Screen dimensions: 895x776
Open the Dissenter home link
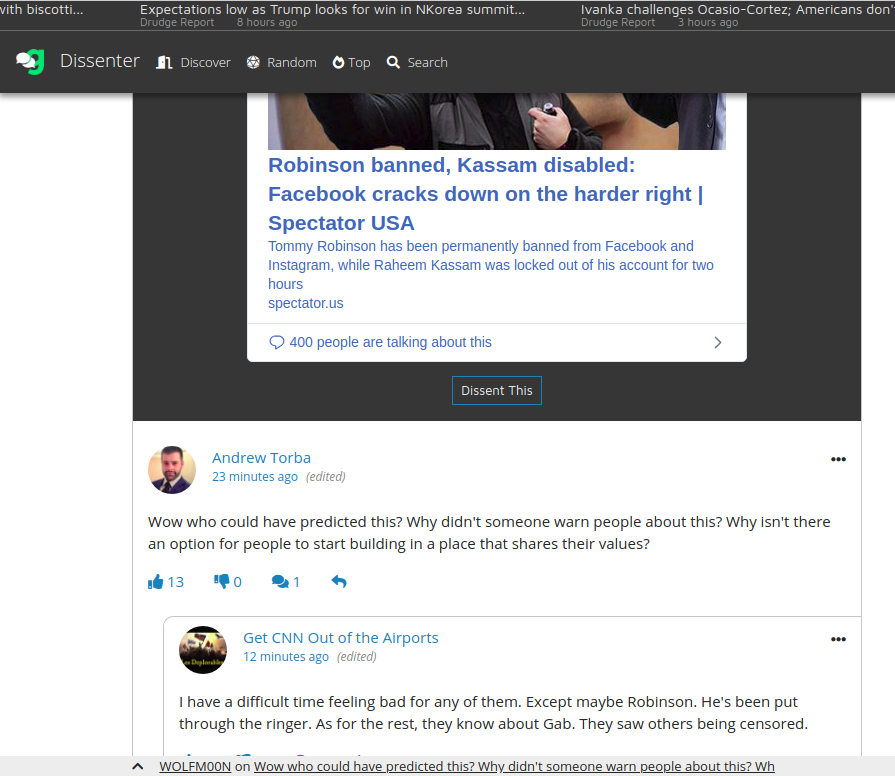[100, 61]
